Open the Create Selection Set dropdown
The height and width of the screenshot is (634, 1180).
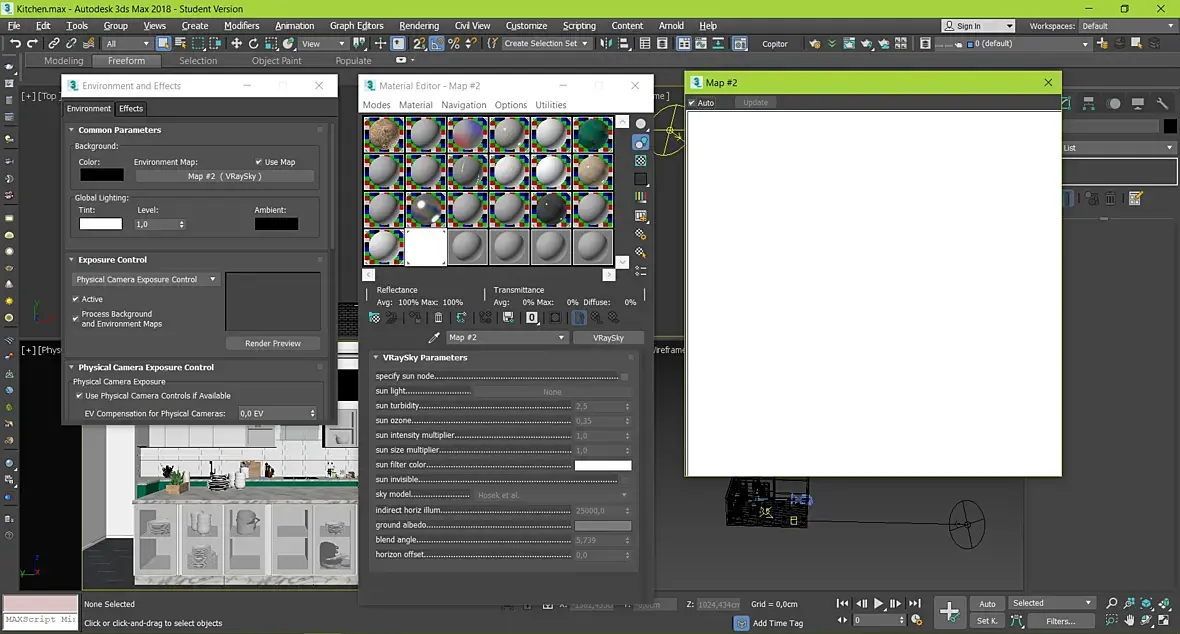[x=545, y=44]
